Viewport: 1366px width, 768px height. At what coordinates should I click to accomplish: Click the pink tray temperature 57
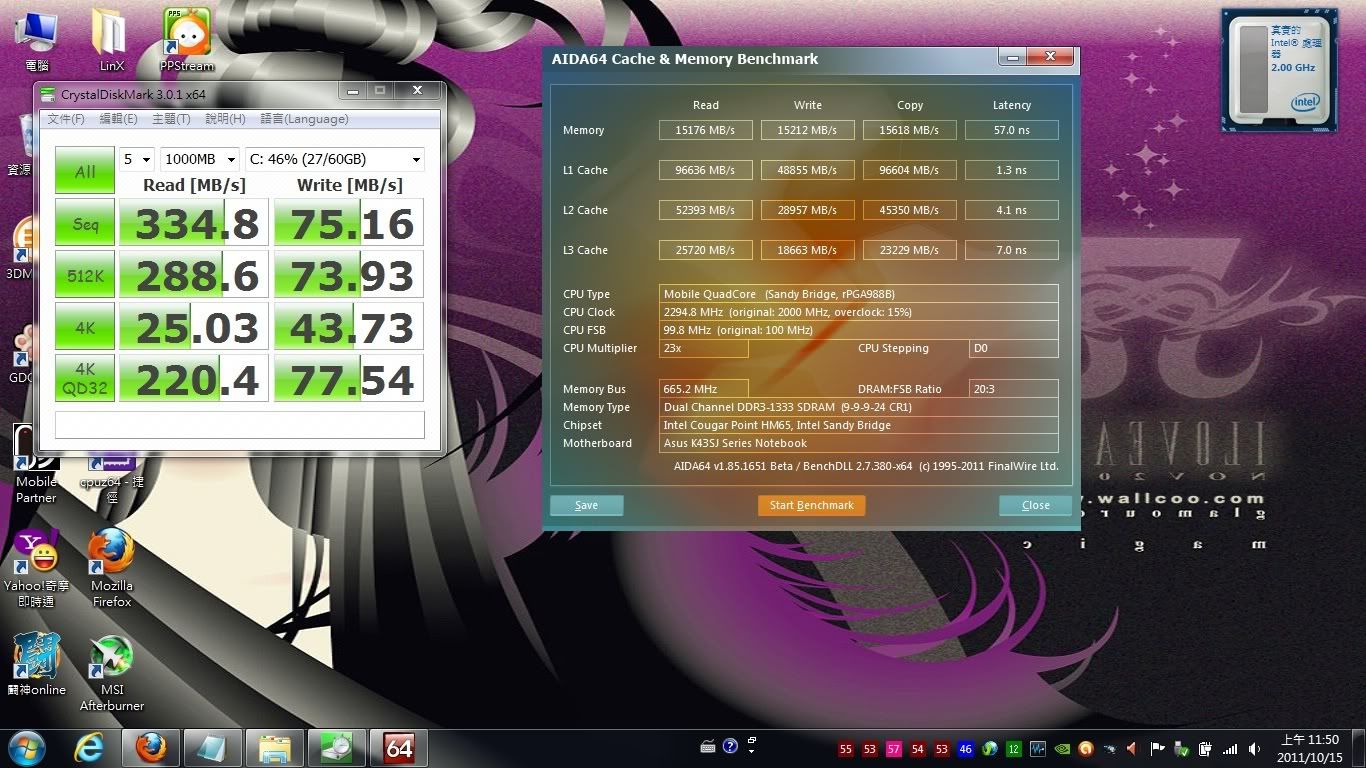coord(894,749)
